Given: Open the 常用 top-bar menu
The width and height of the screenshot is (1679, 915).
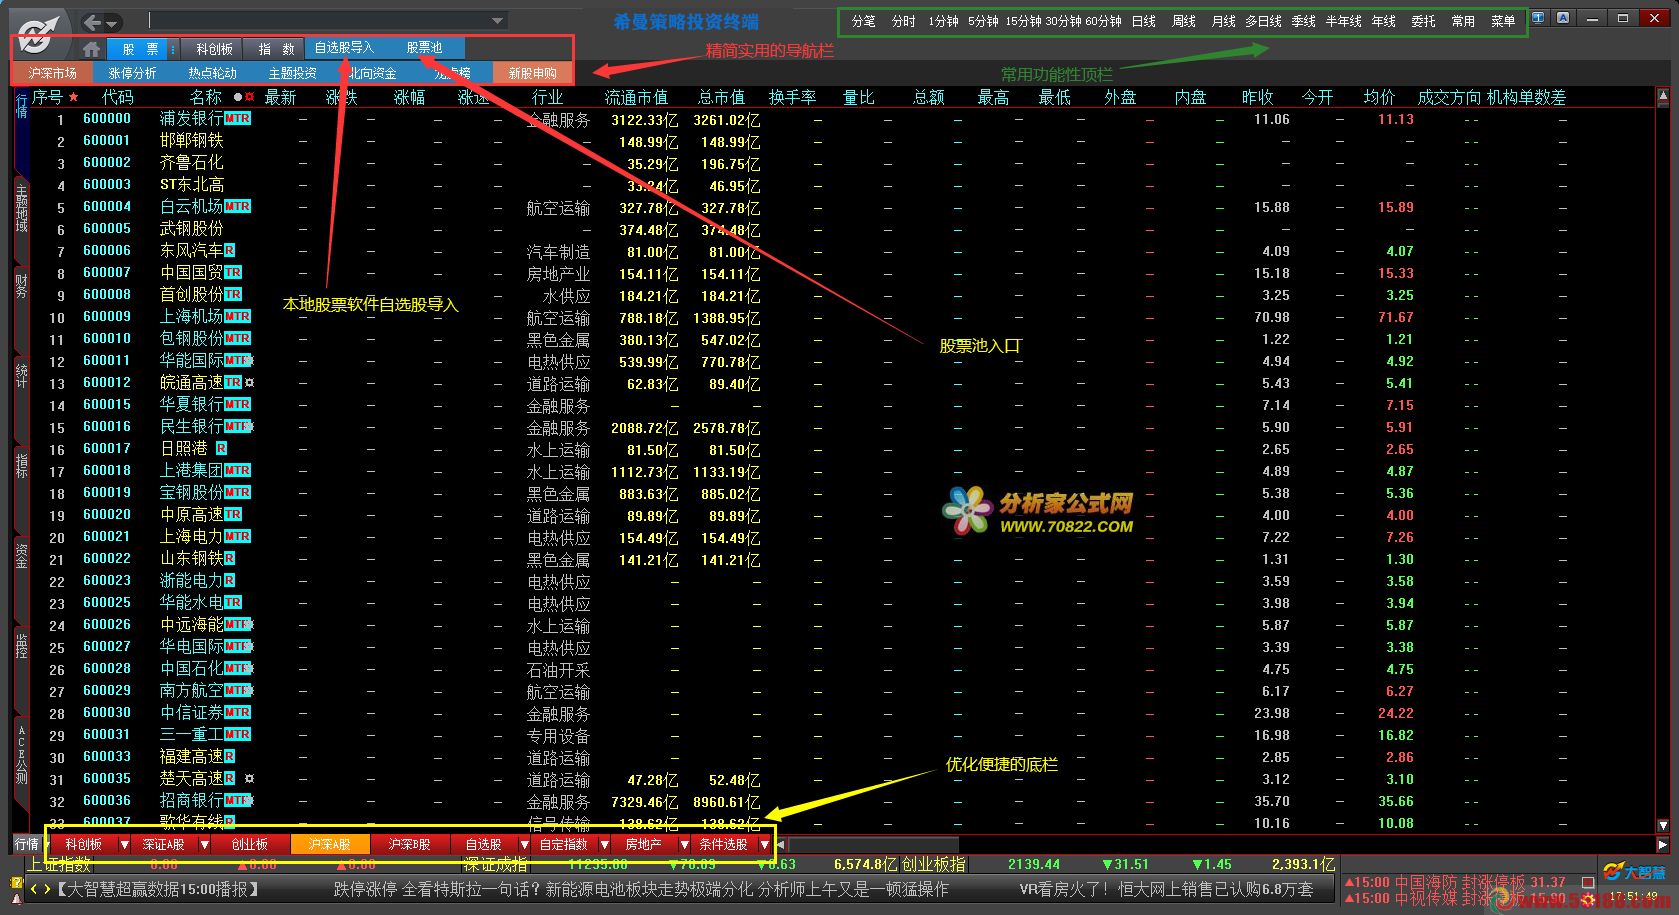Looking at the screenshot, I should point(1463,21).
